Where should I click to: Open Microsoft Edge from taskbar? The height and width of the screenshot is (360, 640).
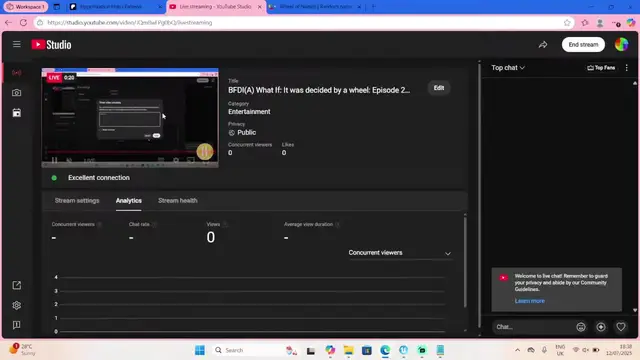point(385,350)
